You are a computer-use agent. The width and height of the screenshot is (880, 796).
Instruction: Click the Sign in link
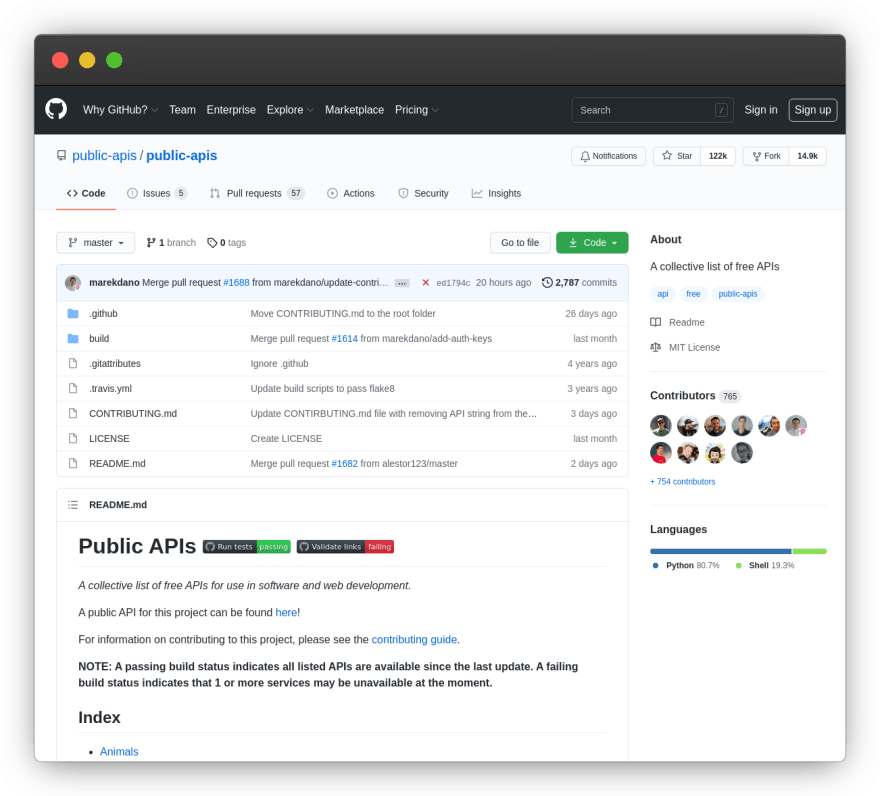point(760,110)
